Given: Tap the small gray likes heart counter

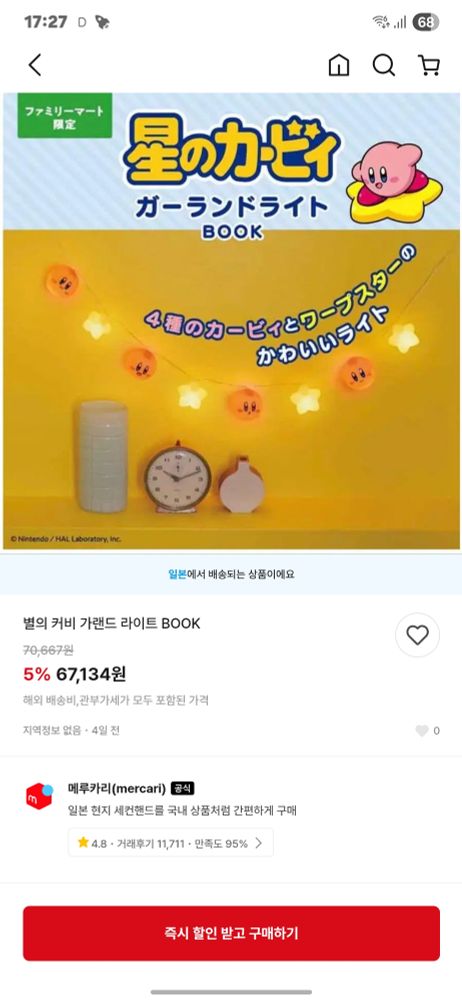Looking at the screenshot, I should pyautogui.click(x=422, y=731).
